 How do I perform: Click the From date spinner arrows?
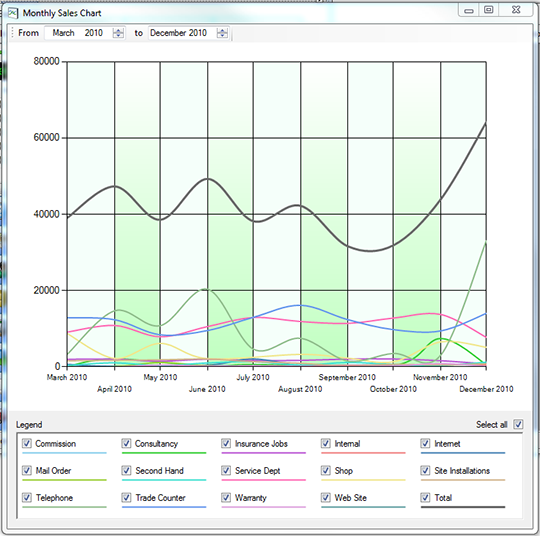[118, 33]
